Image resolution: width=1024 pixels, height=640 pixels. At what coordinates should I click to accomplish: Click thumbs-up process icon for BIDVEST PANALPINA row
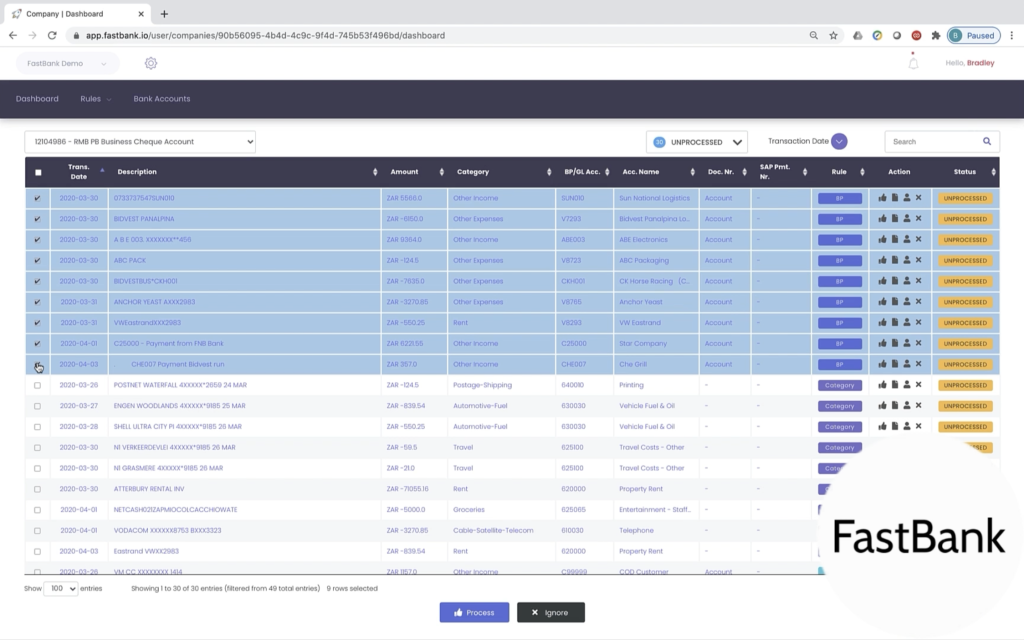click(882, 219)
